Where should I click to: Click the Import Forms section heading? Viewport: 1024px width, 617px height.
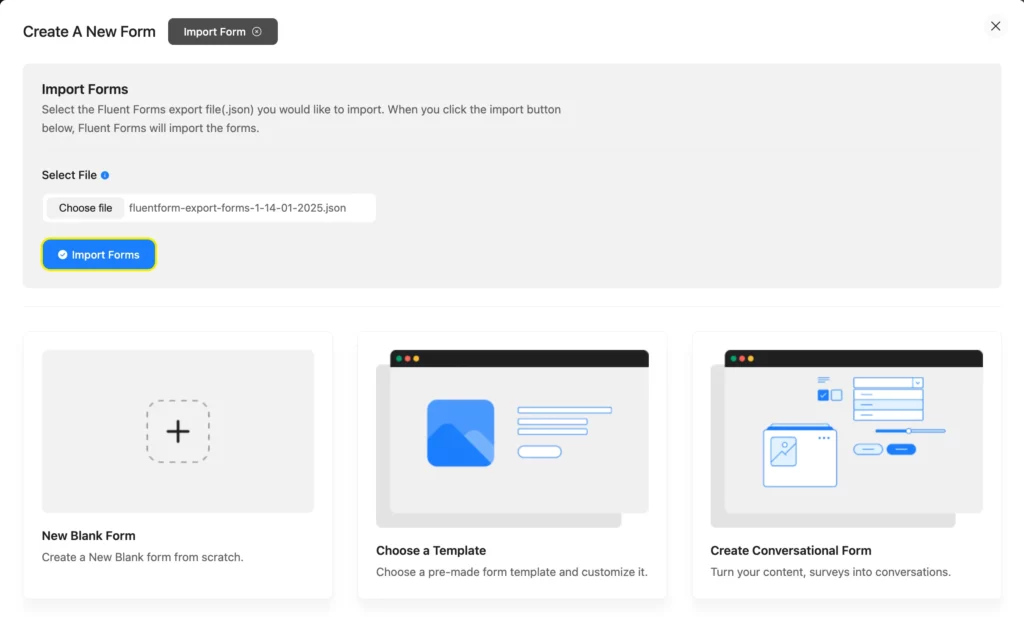coord(85,89)
